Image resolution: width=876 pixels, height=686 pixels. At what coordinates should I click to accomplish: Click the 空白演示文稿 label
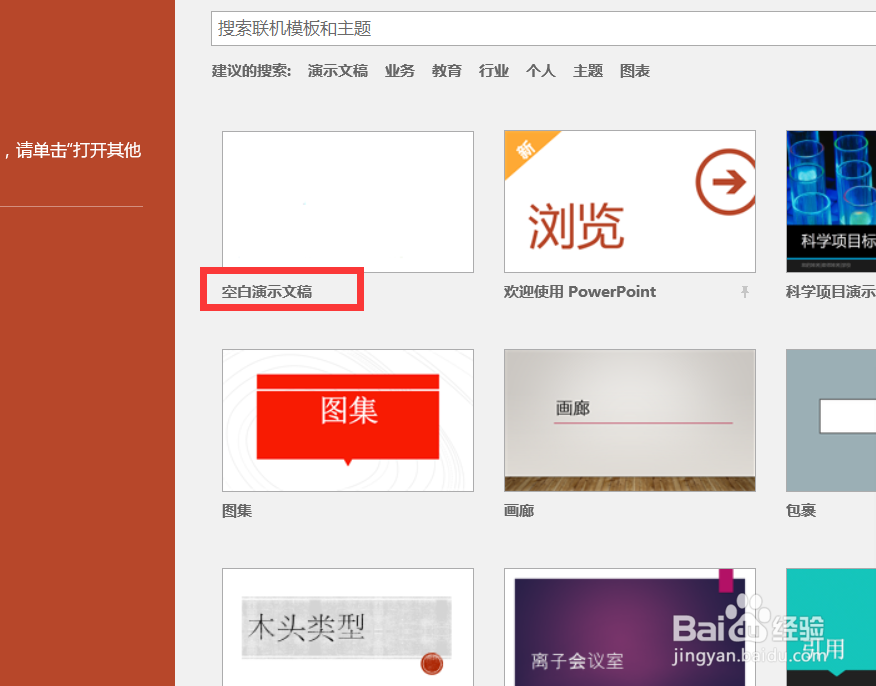click(x=266, y=292)
